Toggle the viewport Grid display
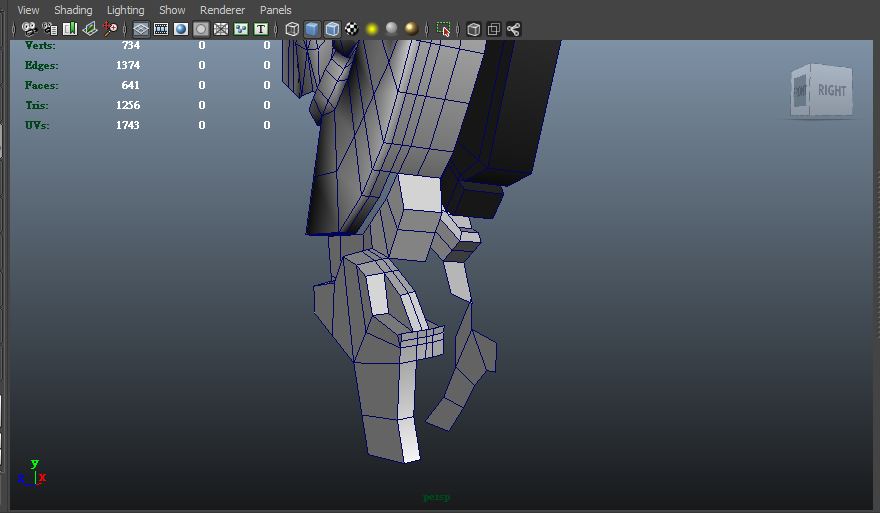 click(x=141, y=29)
